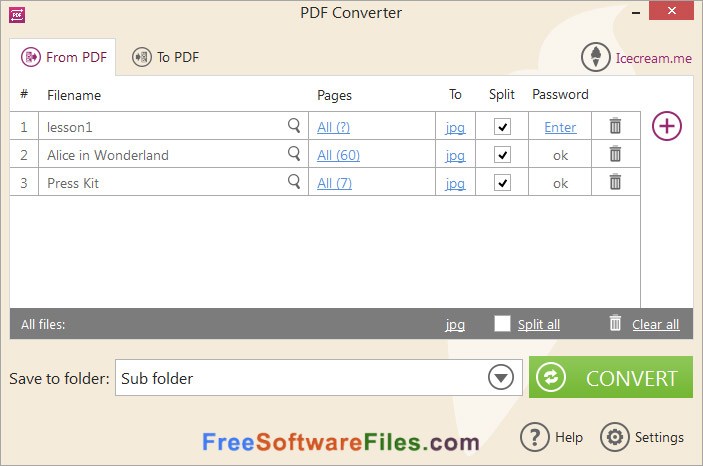The image size is (703, 466).
Task: Select the lesson1 filename cell
Action: (173, 126)
